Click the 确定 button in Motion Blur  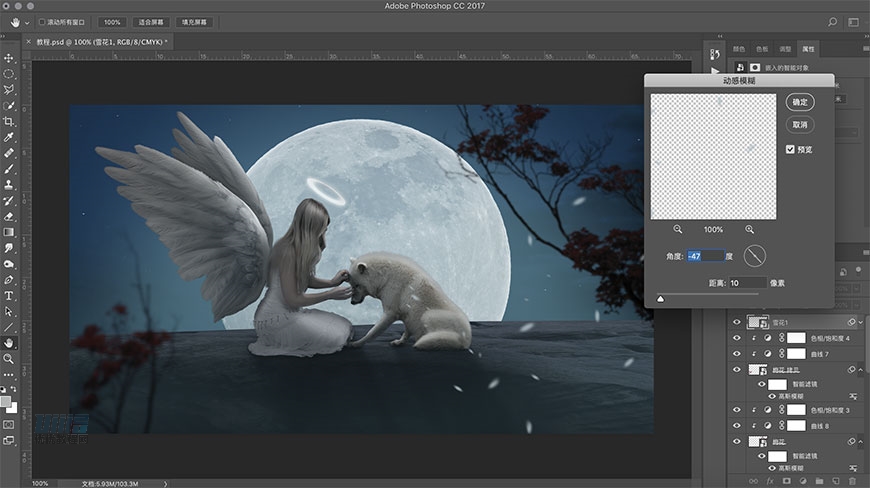tap(800, 102)
